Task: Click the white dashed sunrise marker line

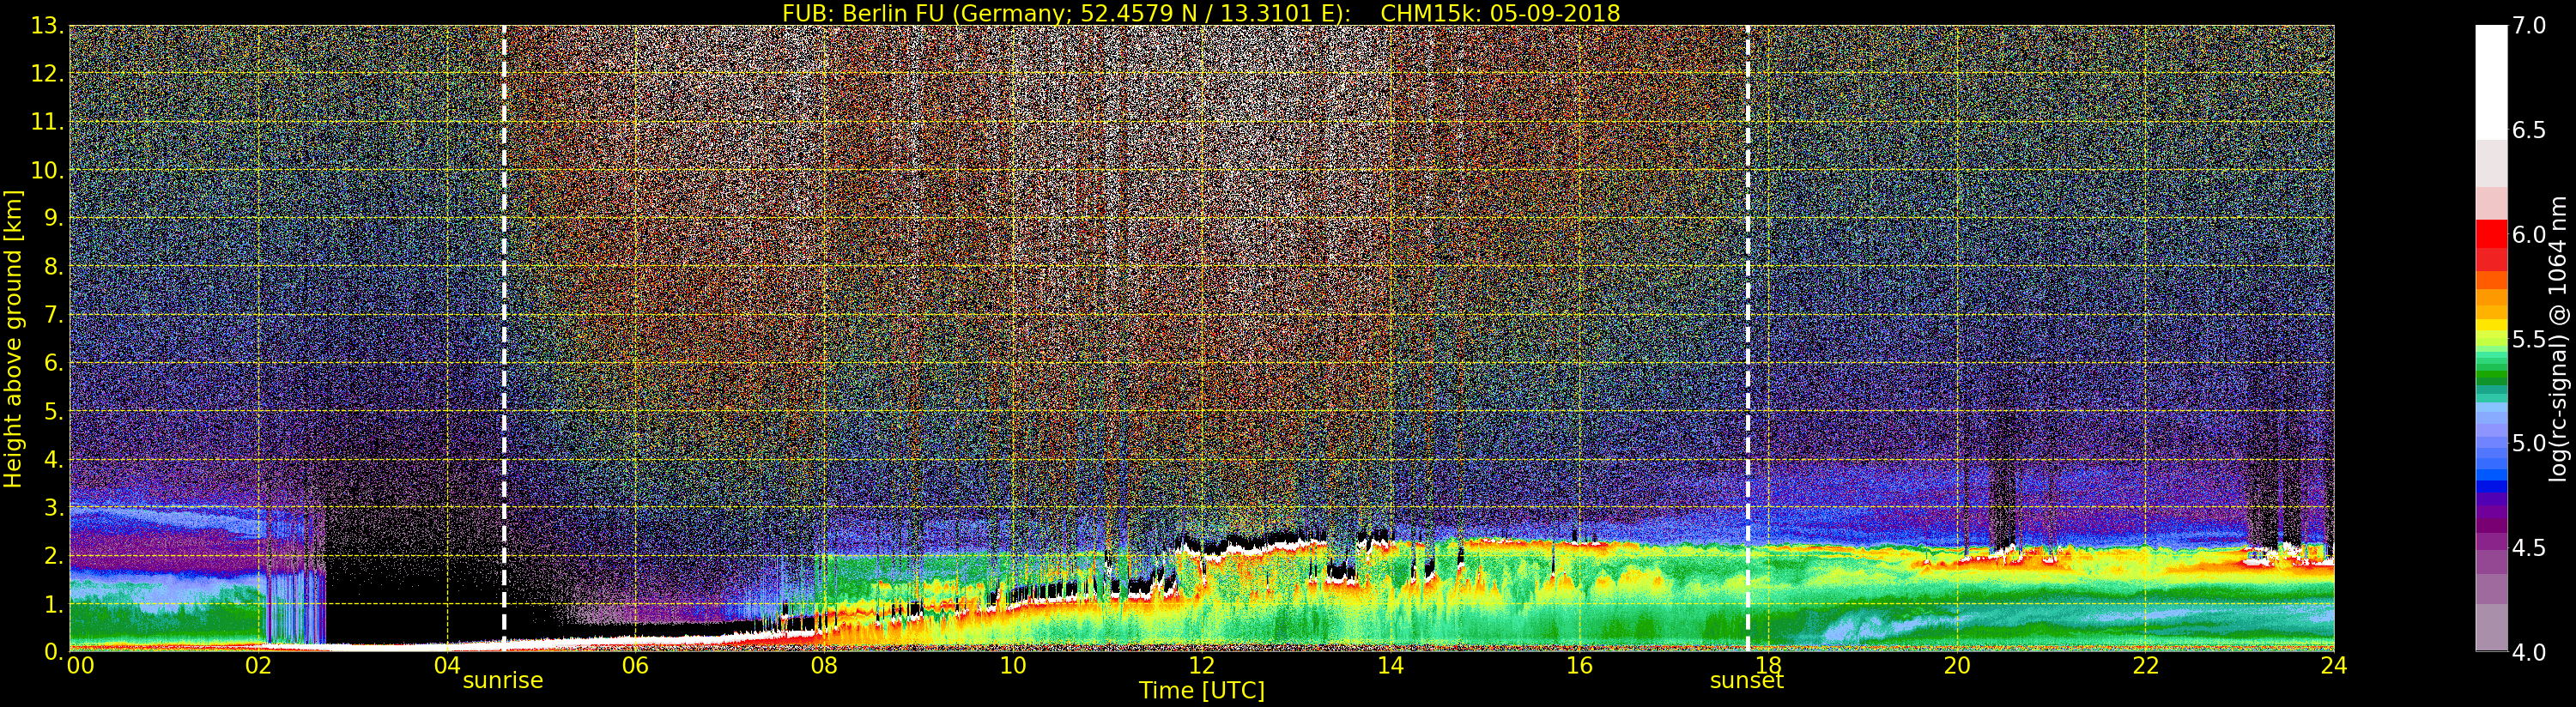Action: click(504, 338)
